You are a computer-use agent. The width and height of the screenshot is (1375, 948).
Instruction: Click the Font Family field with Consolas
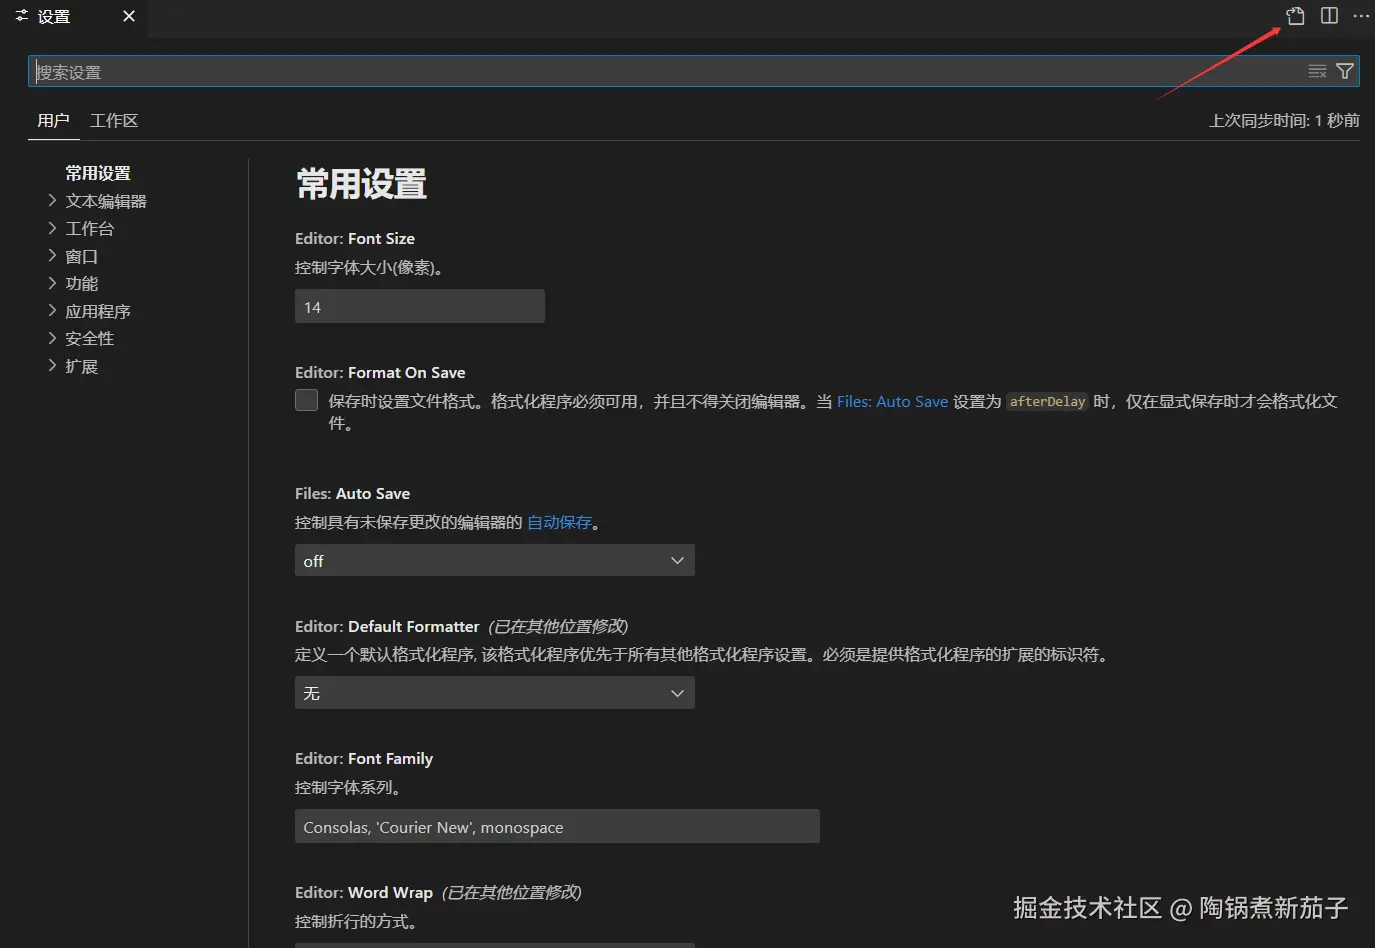[x=557, y=826]
